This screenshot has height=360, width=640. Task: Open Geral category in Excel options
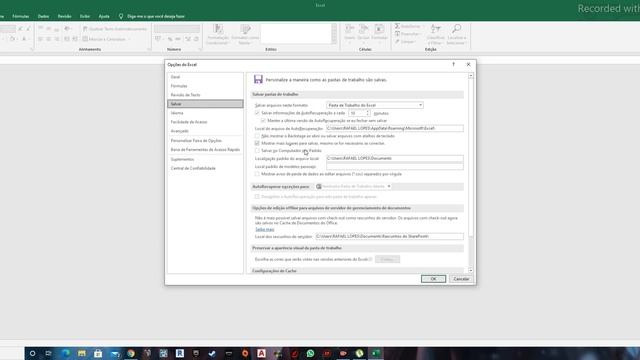pos(176,77)
